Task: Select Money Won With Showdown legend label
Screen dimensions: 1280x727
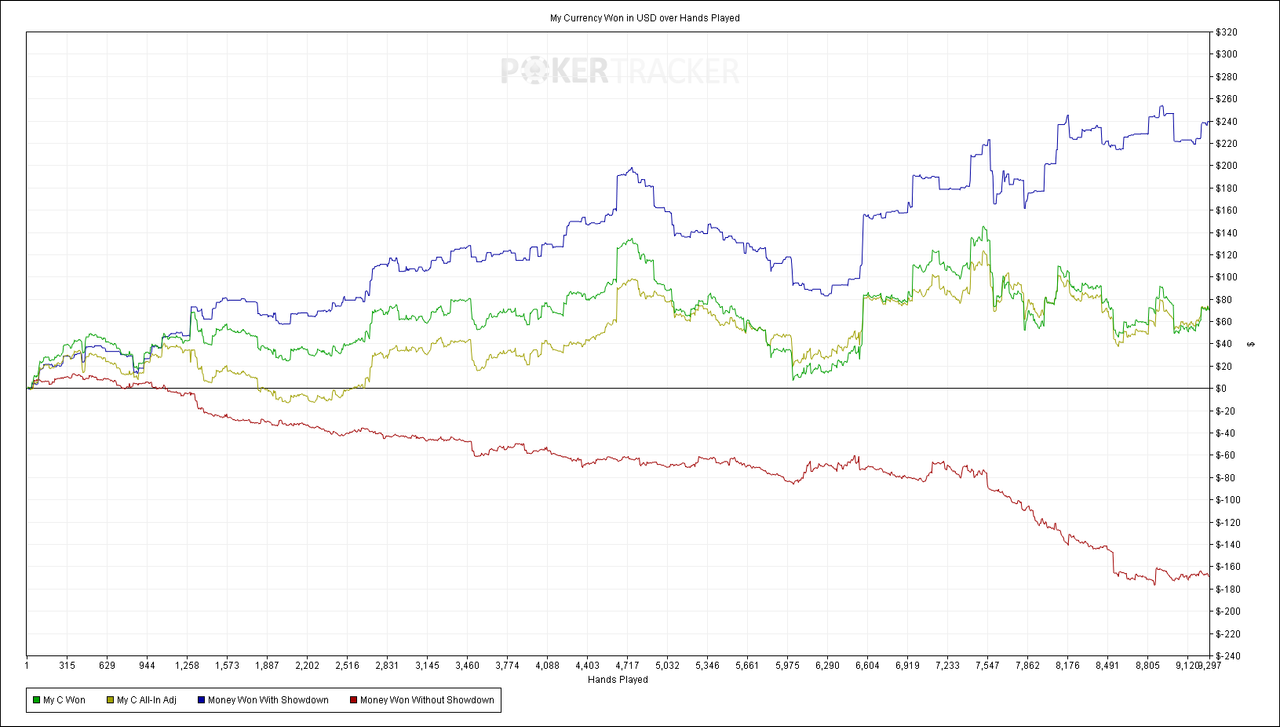Action: coord(268,701)
